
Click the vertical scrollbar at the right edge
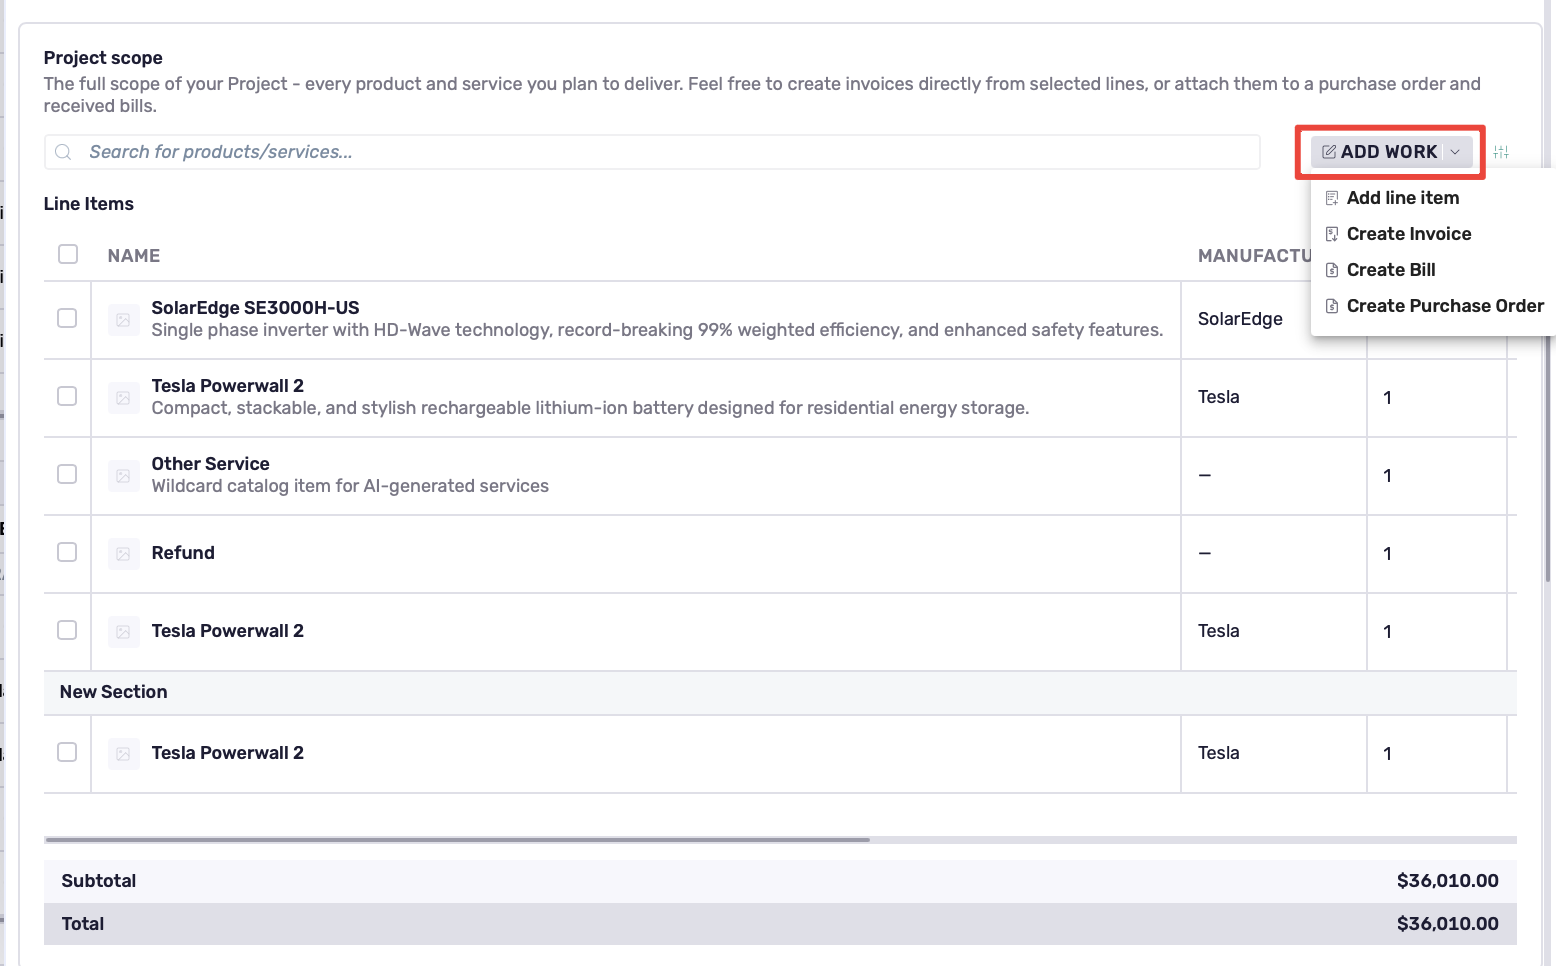click(1549, 460)
